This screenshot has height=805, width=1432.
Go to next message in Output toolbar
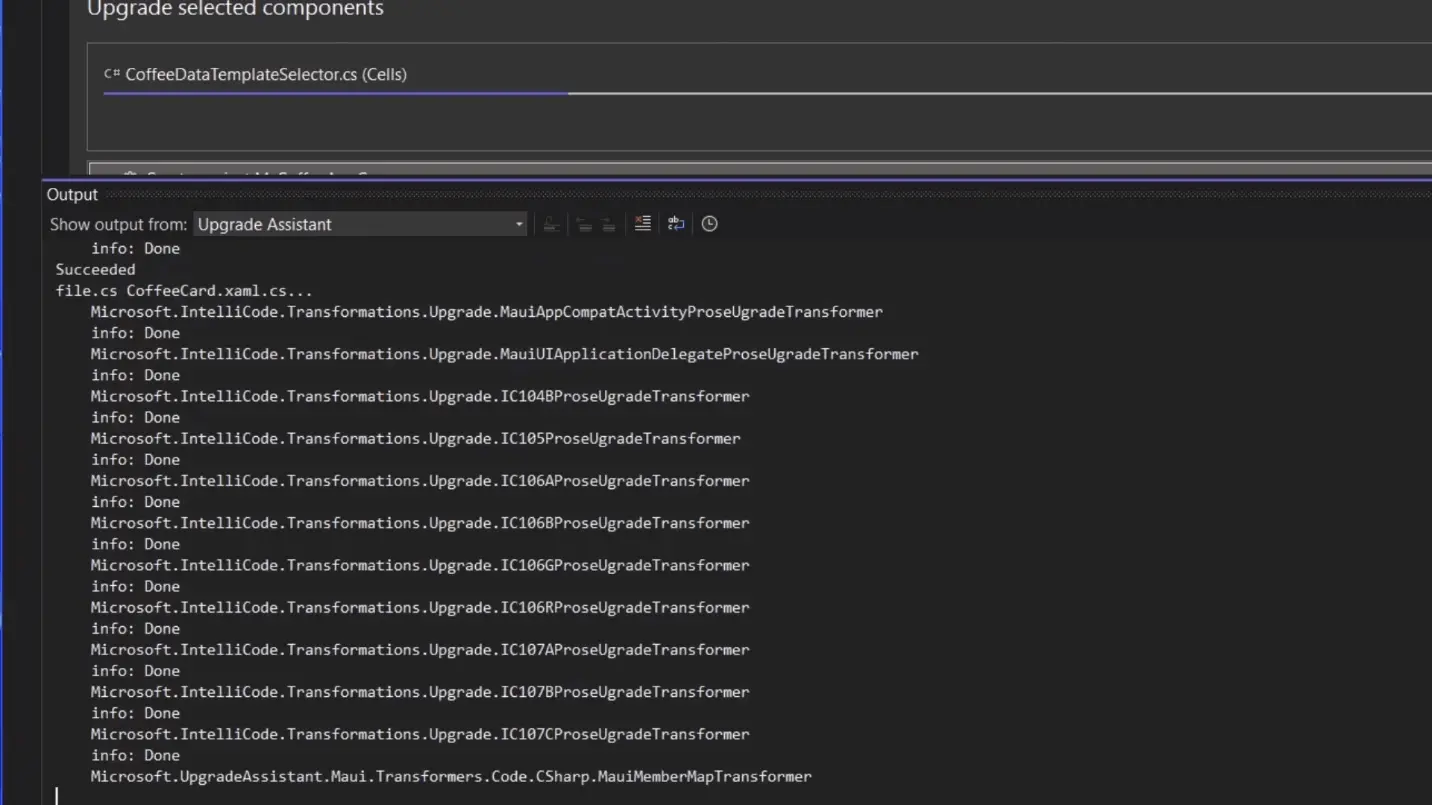[608, 224]
